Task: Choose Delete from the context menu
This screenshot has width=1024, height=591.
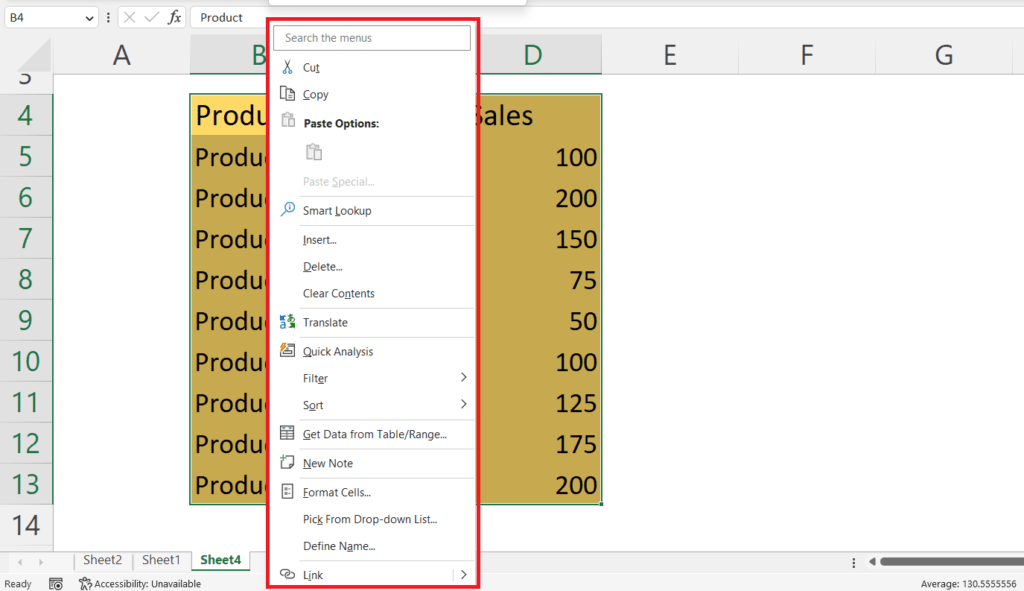Action: (x=320, y=266)
